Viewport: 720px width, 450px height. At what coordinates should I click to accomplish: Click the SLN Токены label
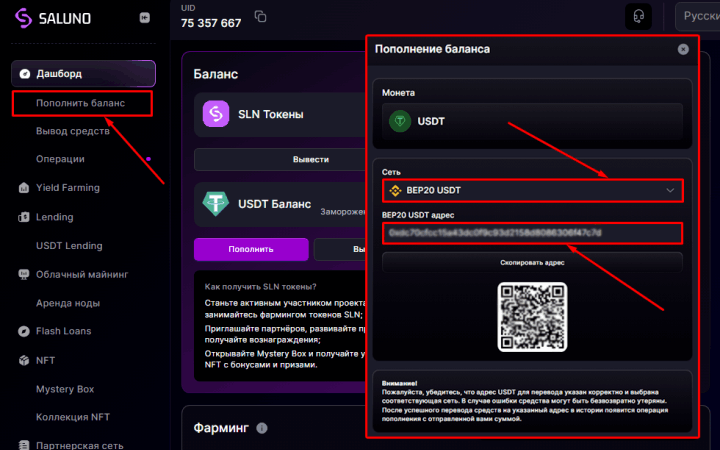pos(270,114)
